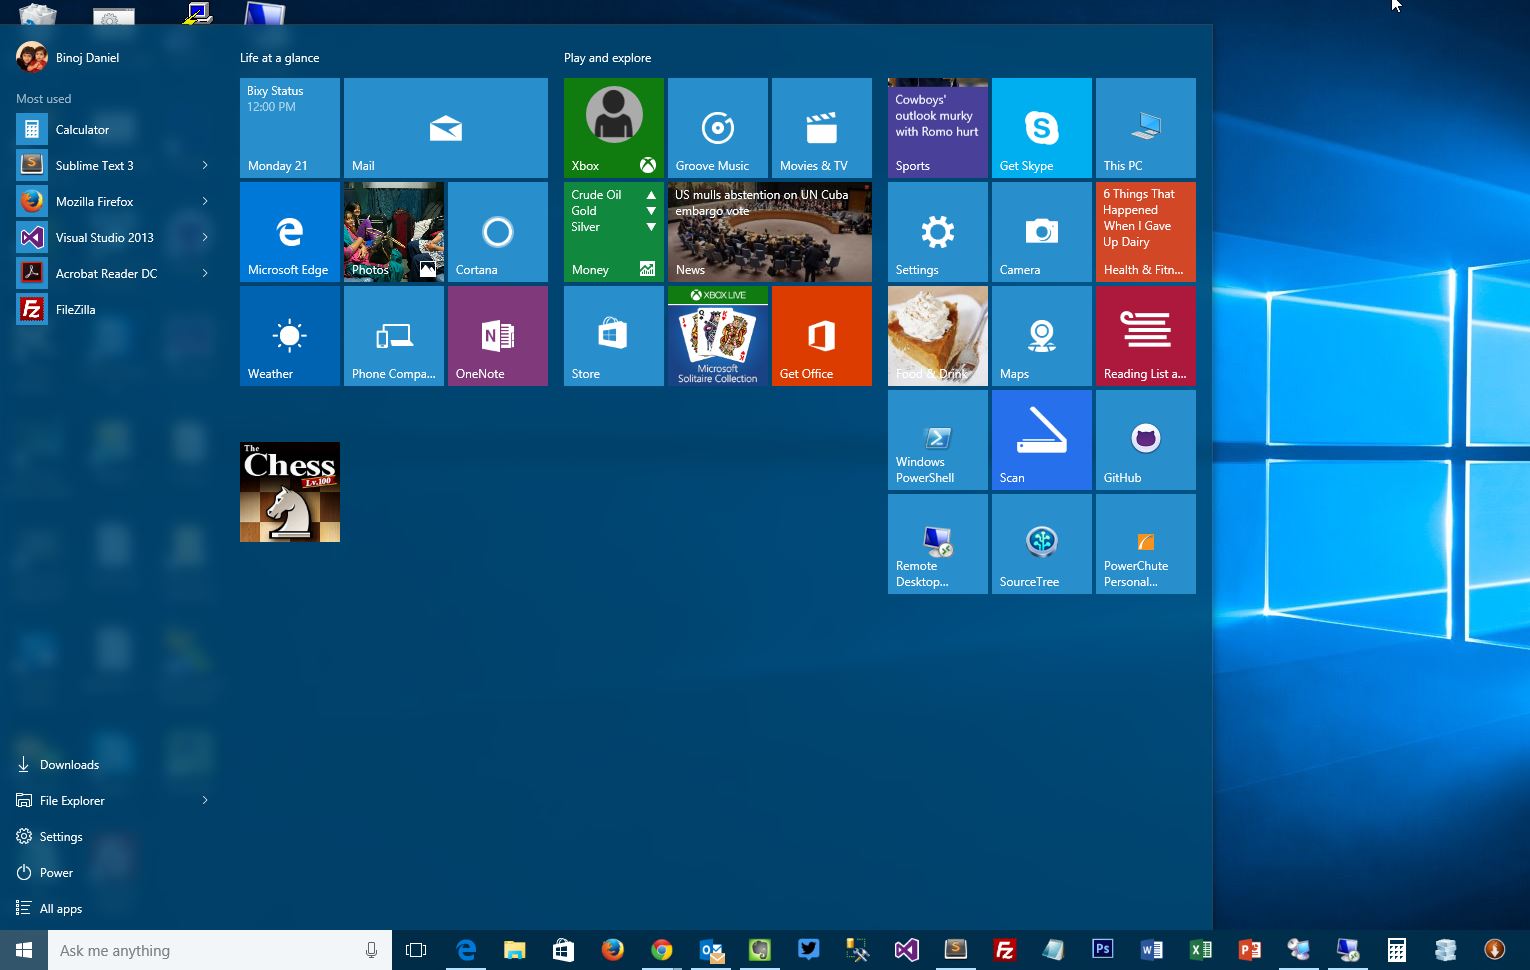Open Excel from the taskbar

tap(1200, 950)
